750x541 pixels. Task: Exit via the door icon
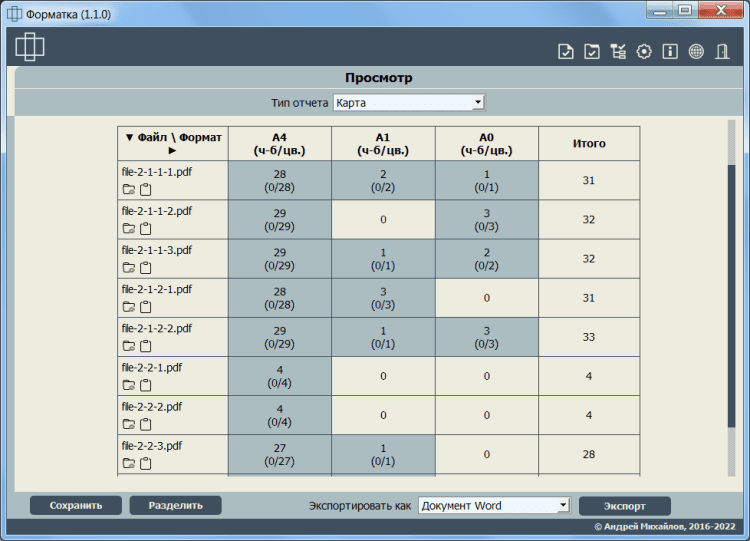coord(722,51)
